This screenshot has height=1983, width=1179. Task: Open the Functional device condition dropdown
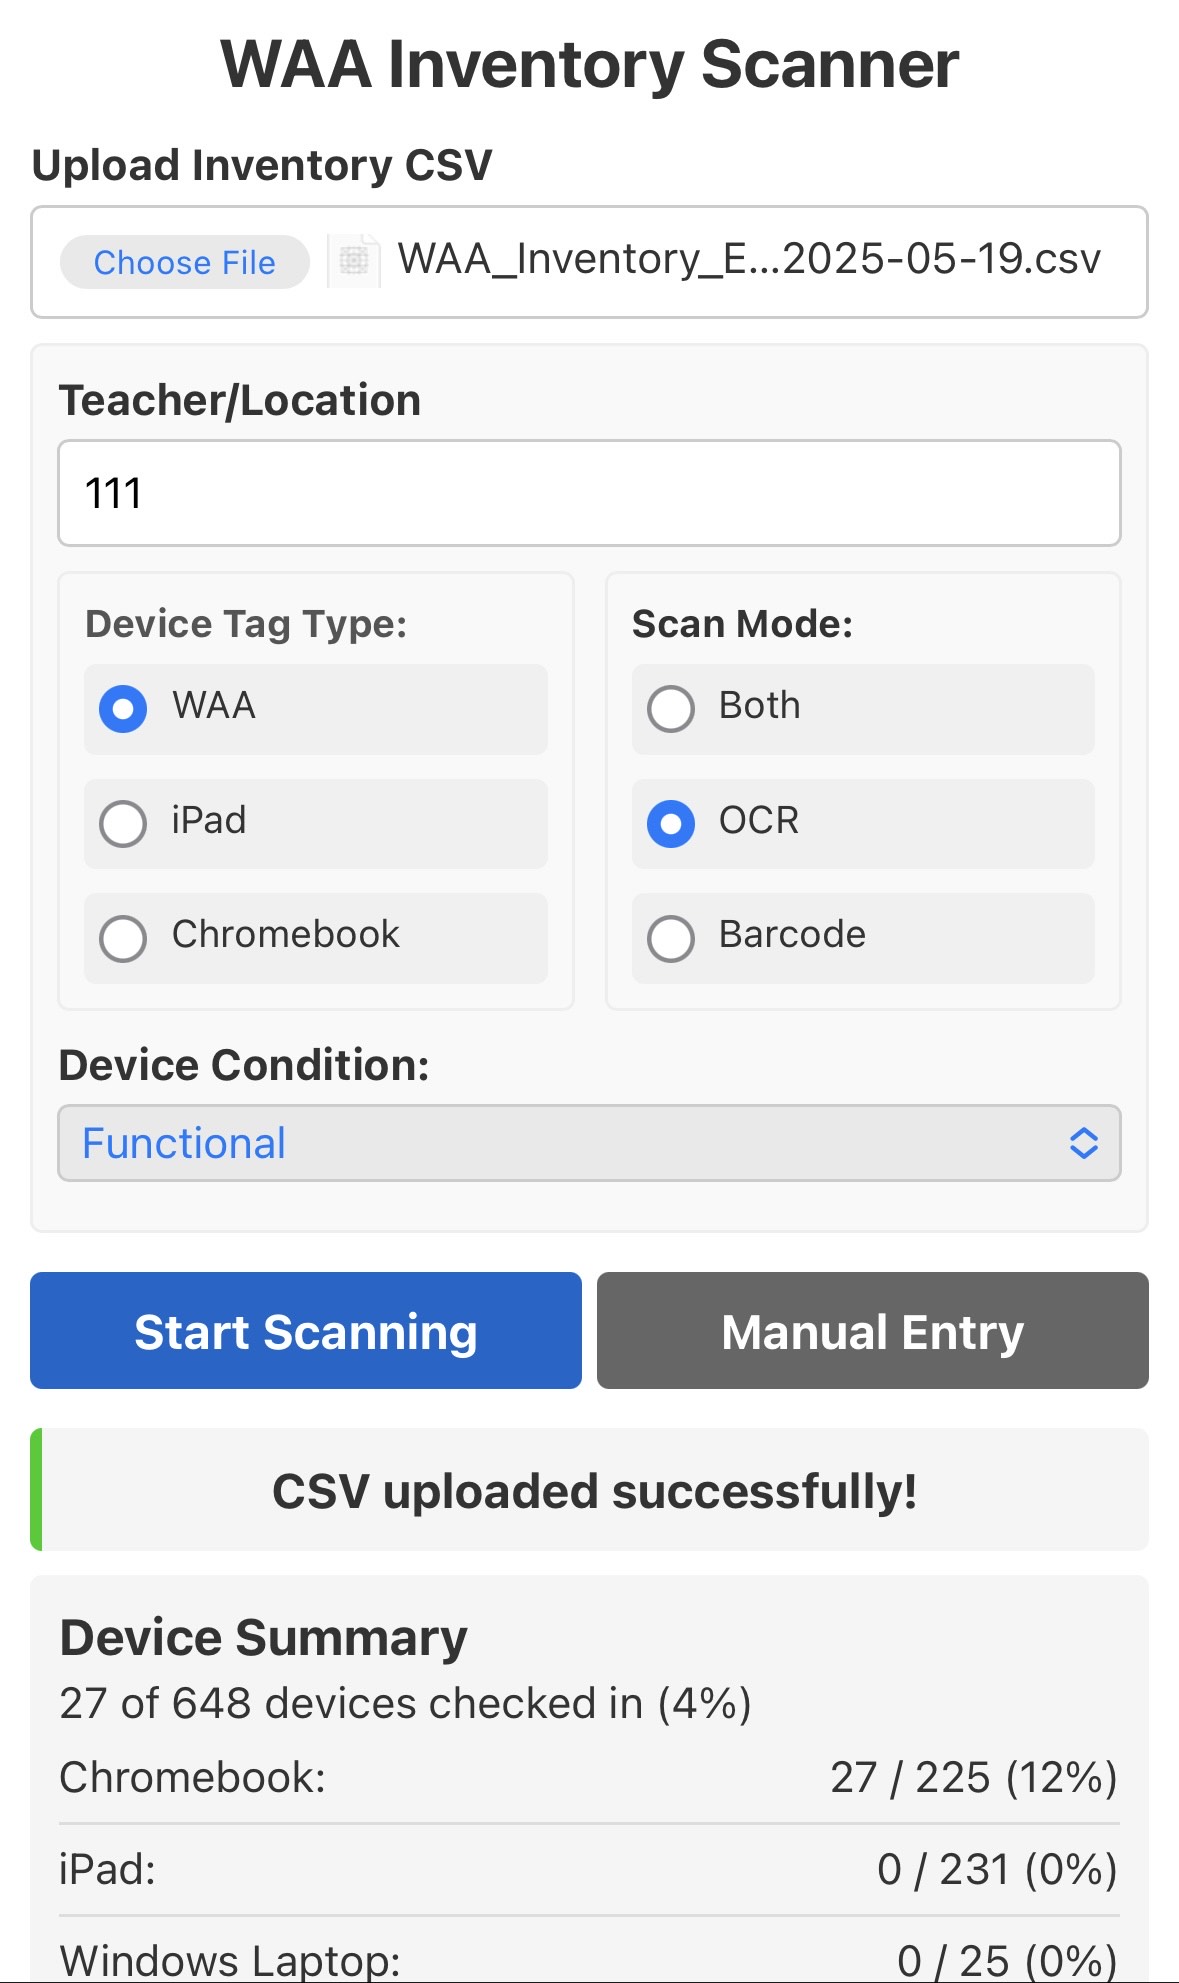(589, 1143)
